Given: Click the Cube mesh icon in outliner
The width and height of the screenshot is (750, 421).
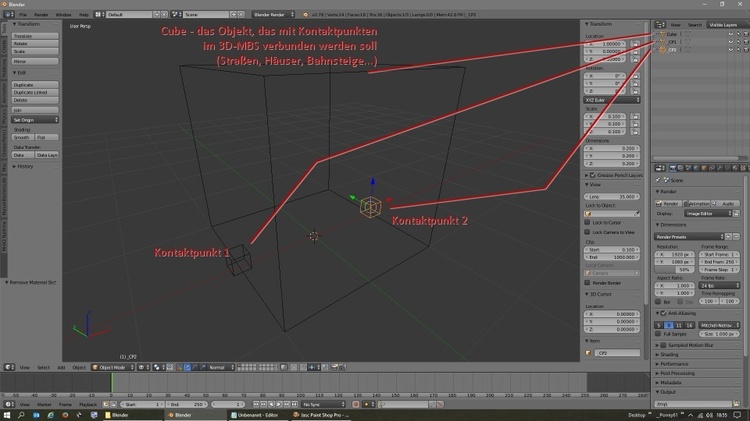Looking at the screenshot, I should pos(662,34).
